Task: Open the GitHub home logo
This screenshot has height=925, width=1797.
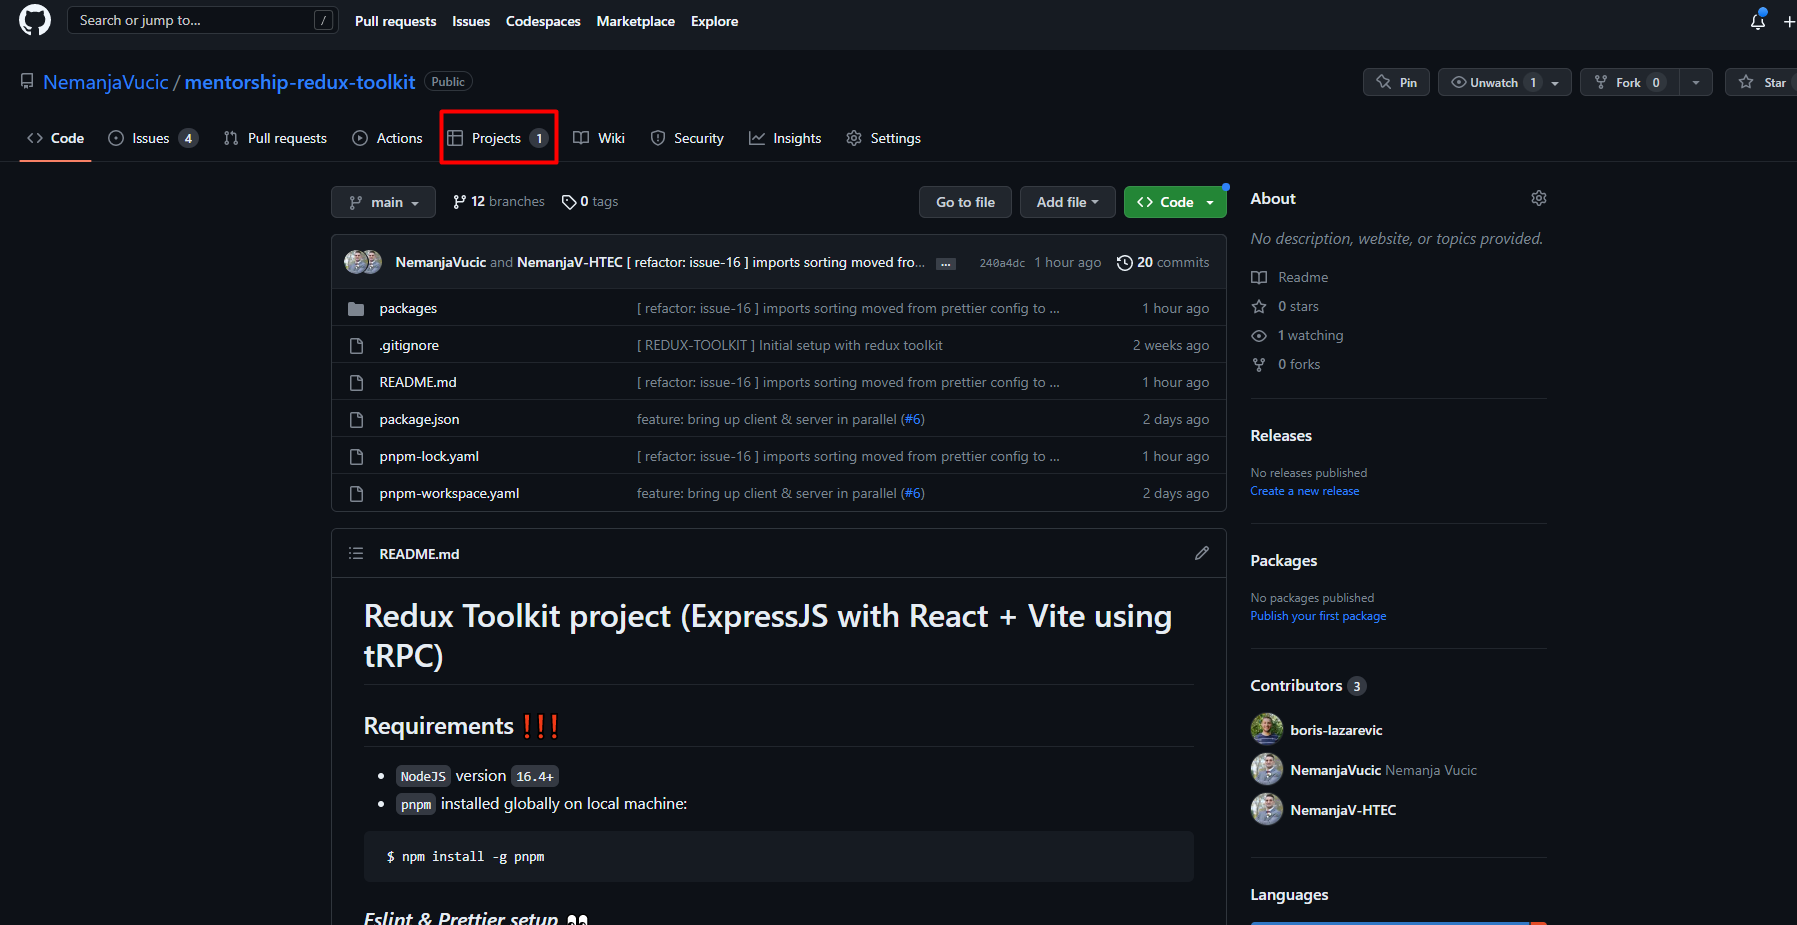Action: (35, 20)
